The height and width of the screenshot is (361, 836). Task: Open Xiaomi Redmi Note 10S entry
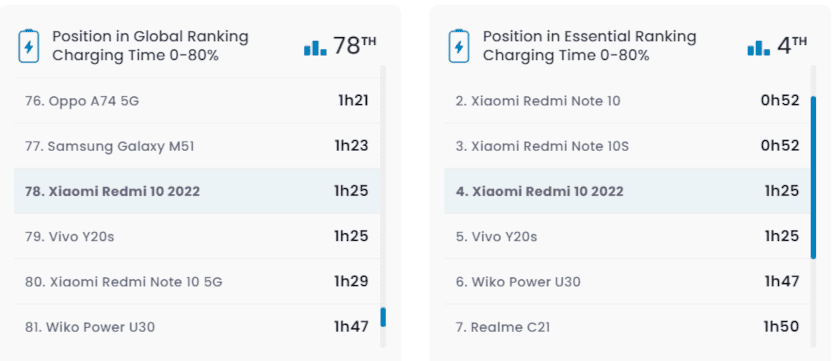627,146
